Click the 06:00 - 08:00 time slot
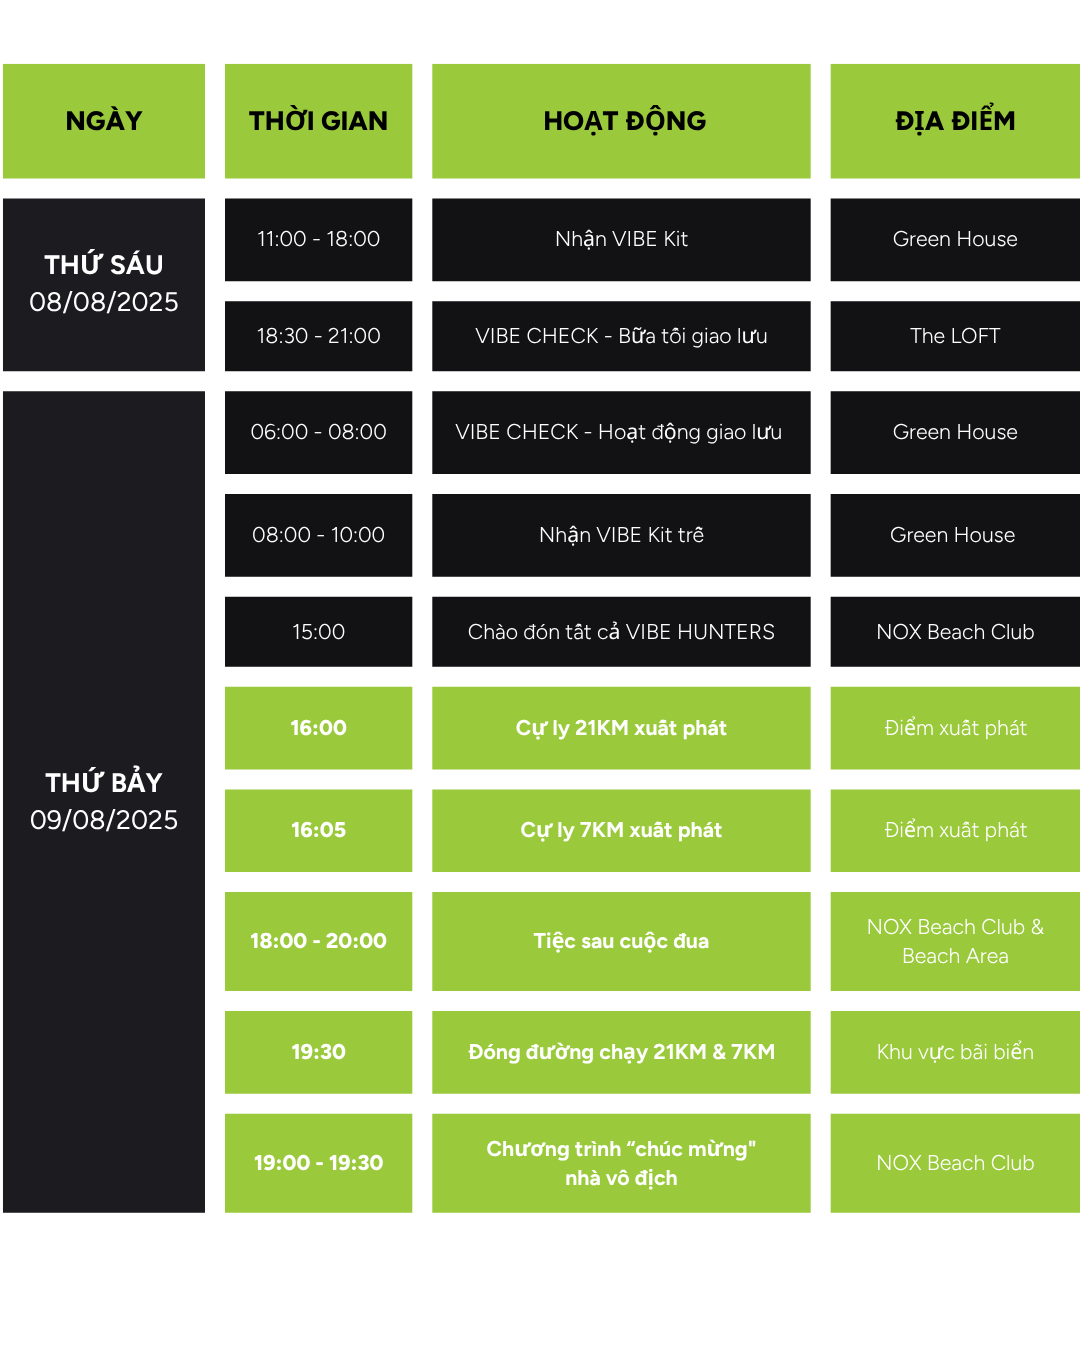This screenshot has width=1080, height=1350. tap(318, 432)
